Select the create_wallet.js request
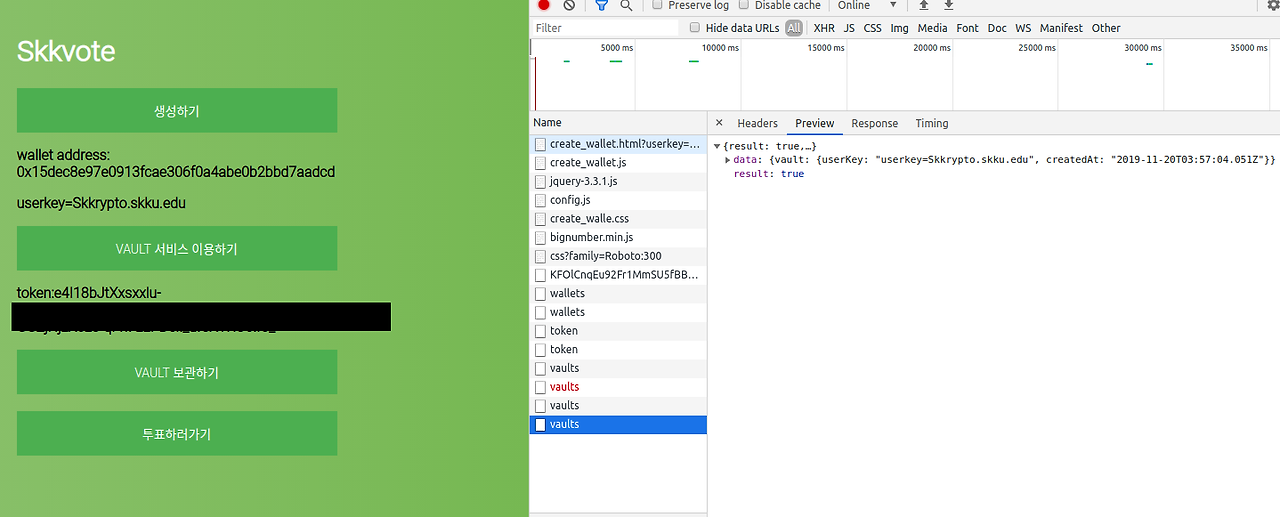This screenshot has height=517, width=1280. [618, 162]
